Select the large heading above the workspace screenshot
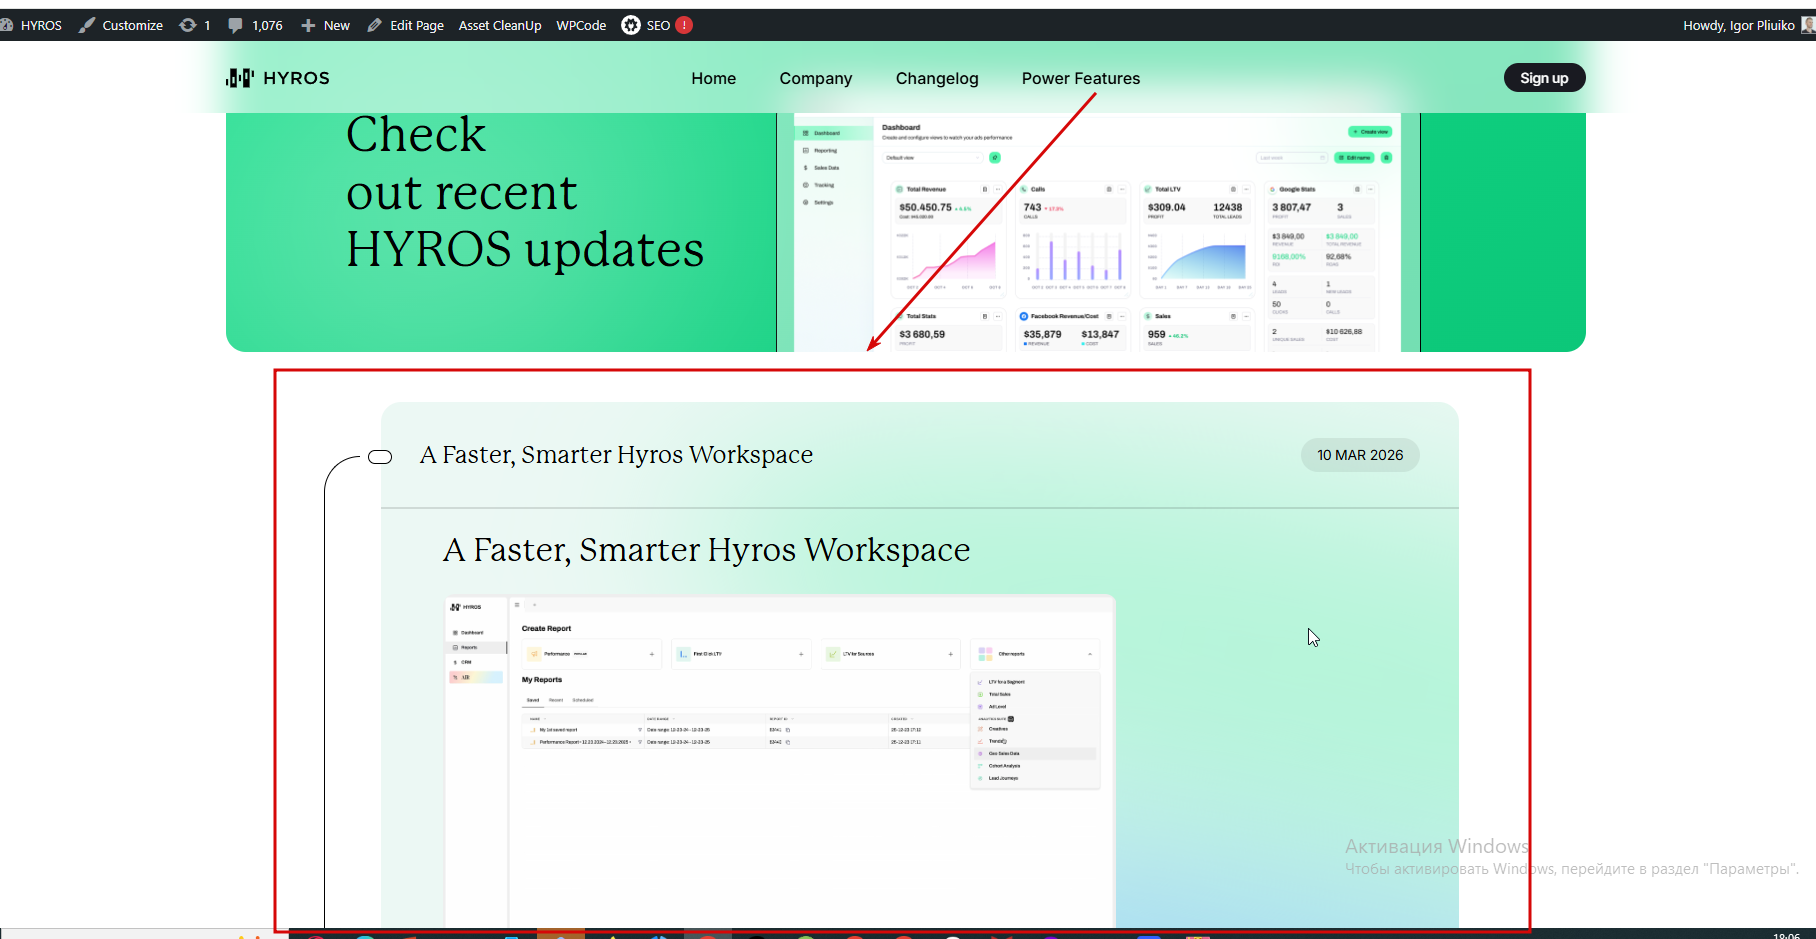 click(x=707, y=550)
